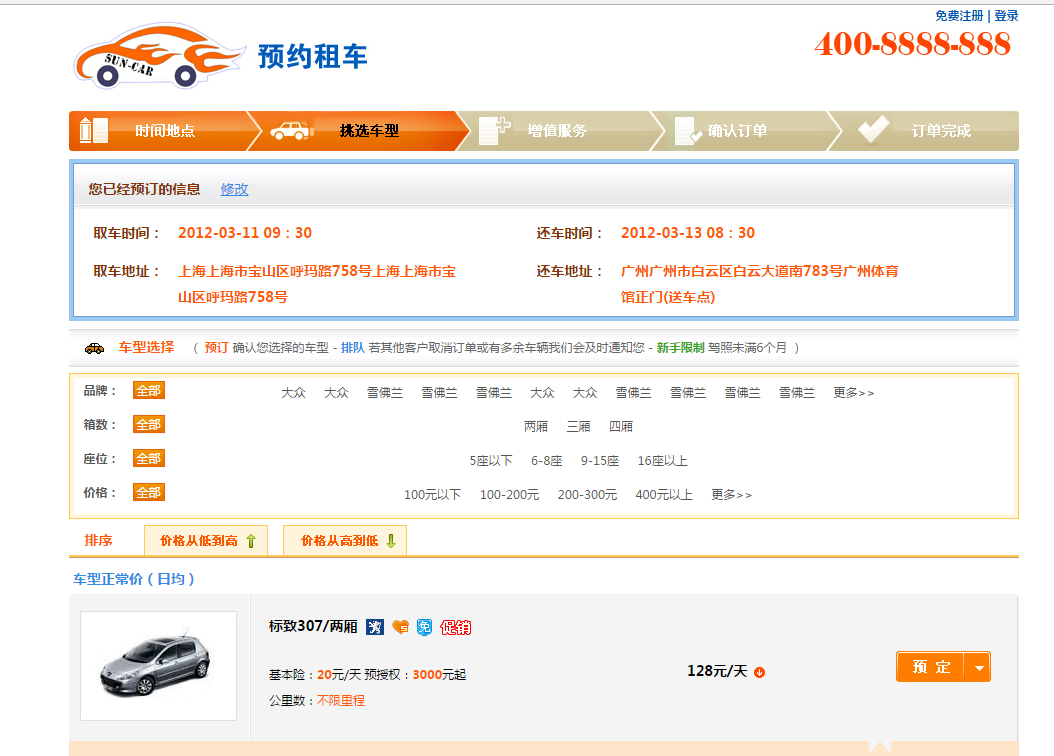Click the red 促销 promotion badge
Image resolution: width=1054 pixels, height=756 pixels.
coord(456,628)
